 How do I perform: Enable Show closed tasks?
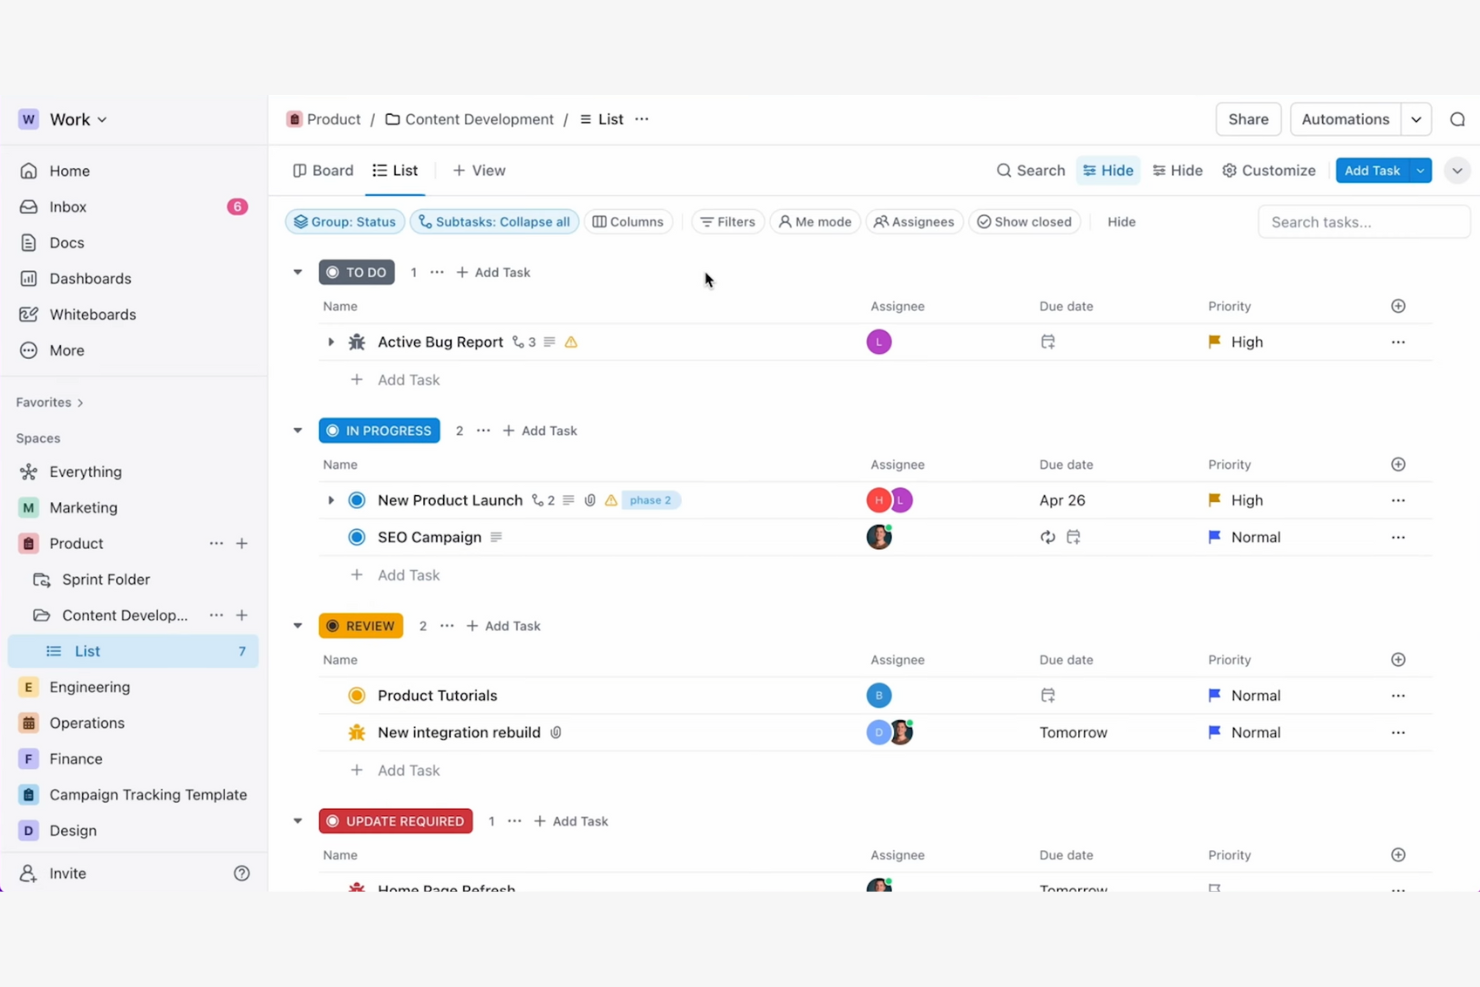[1025, 221]
